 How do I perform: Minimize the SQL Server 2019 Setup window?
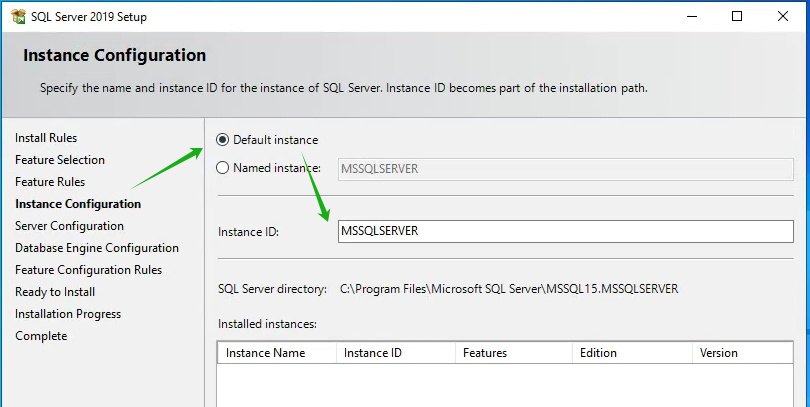pyautogui.click(x=692, y=17)
